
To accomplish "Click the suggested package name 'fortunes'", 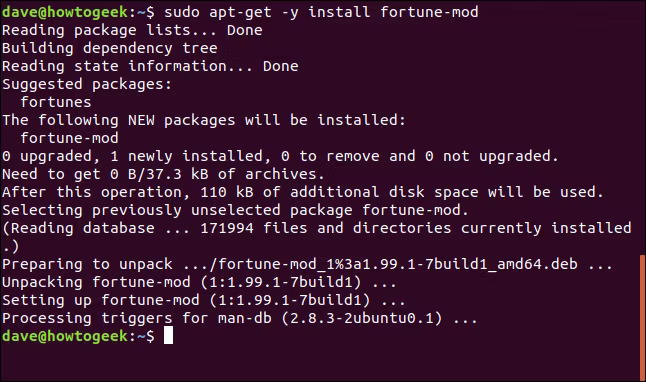I will [56, 102].
